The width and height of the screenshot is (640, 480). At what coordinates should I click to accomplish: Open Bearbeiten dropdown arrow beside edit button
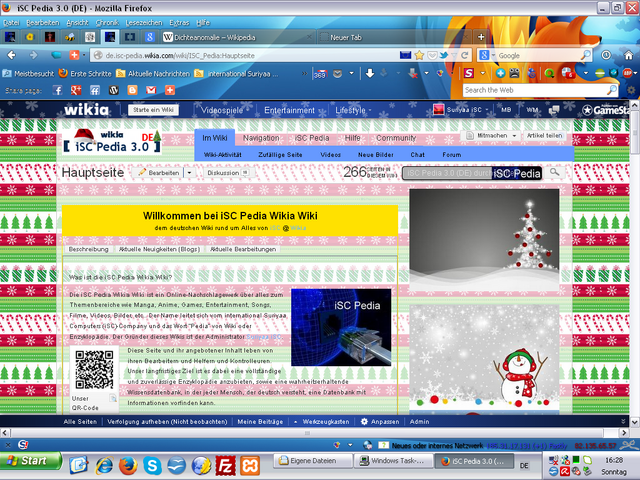tap(189, 173)
